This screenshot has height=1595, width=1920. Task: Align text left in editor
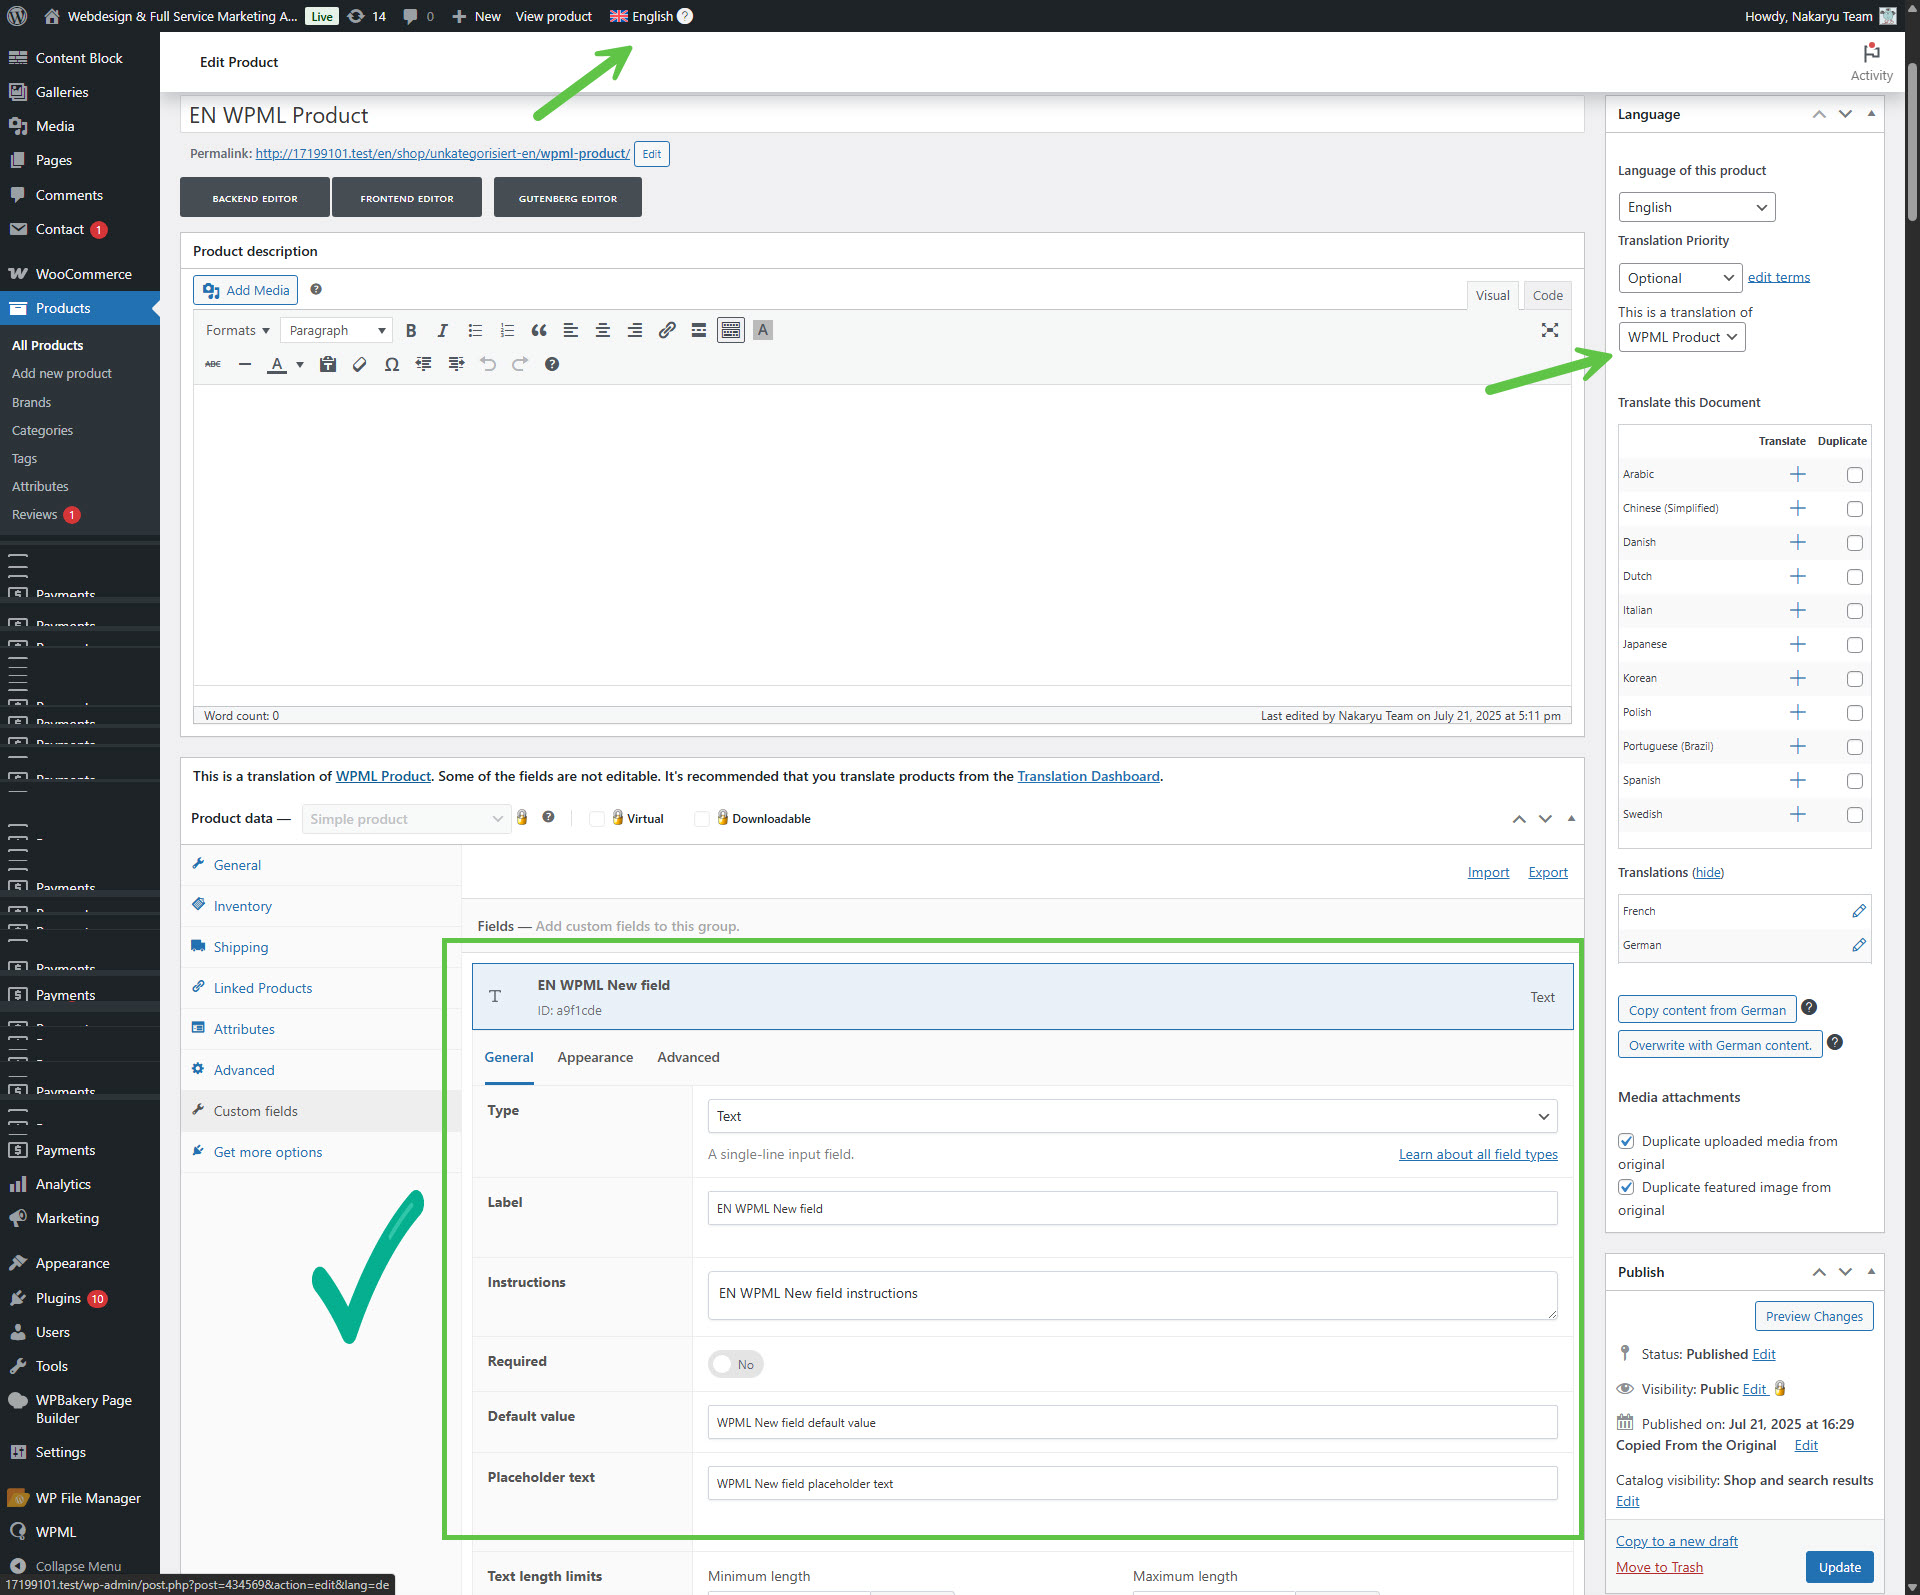[571, 330]
